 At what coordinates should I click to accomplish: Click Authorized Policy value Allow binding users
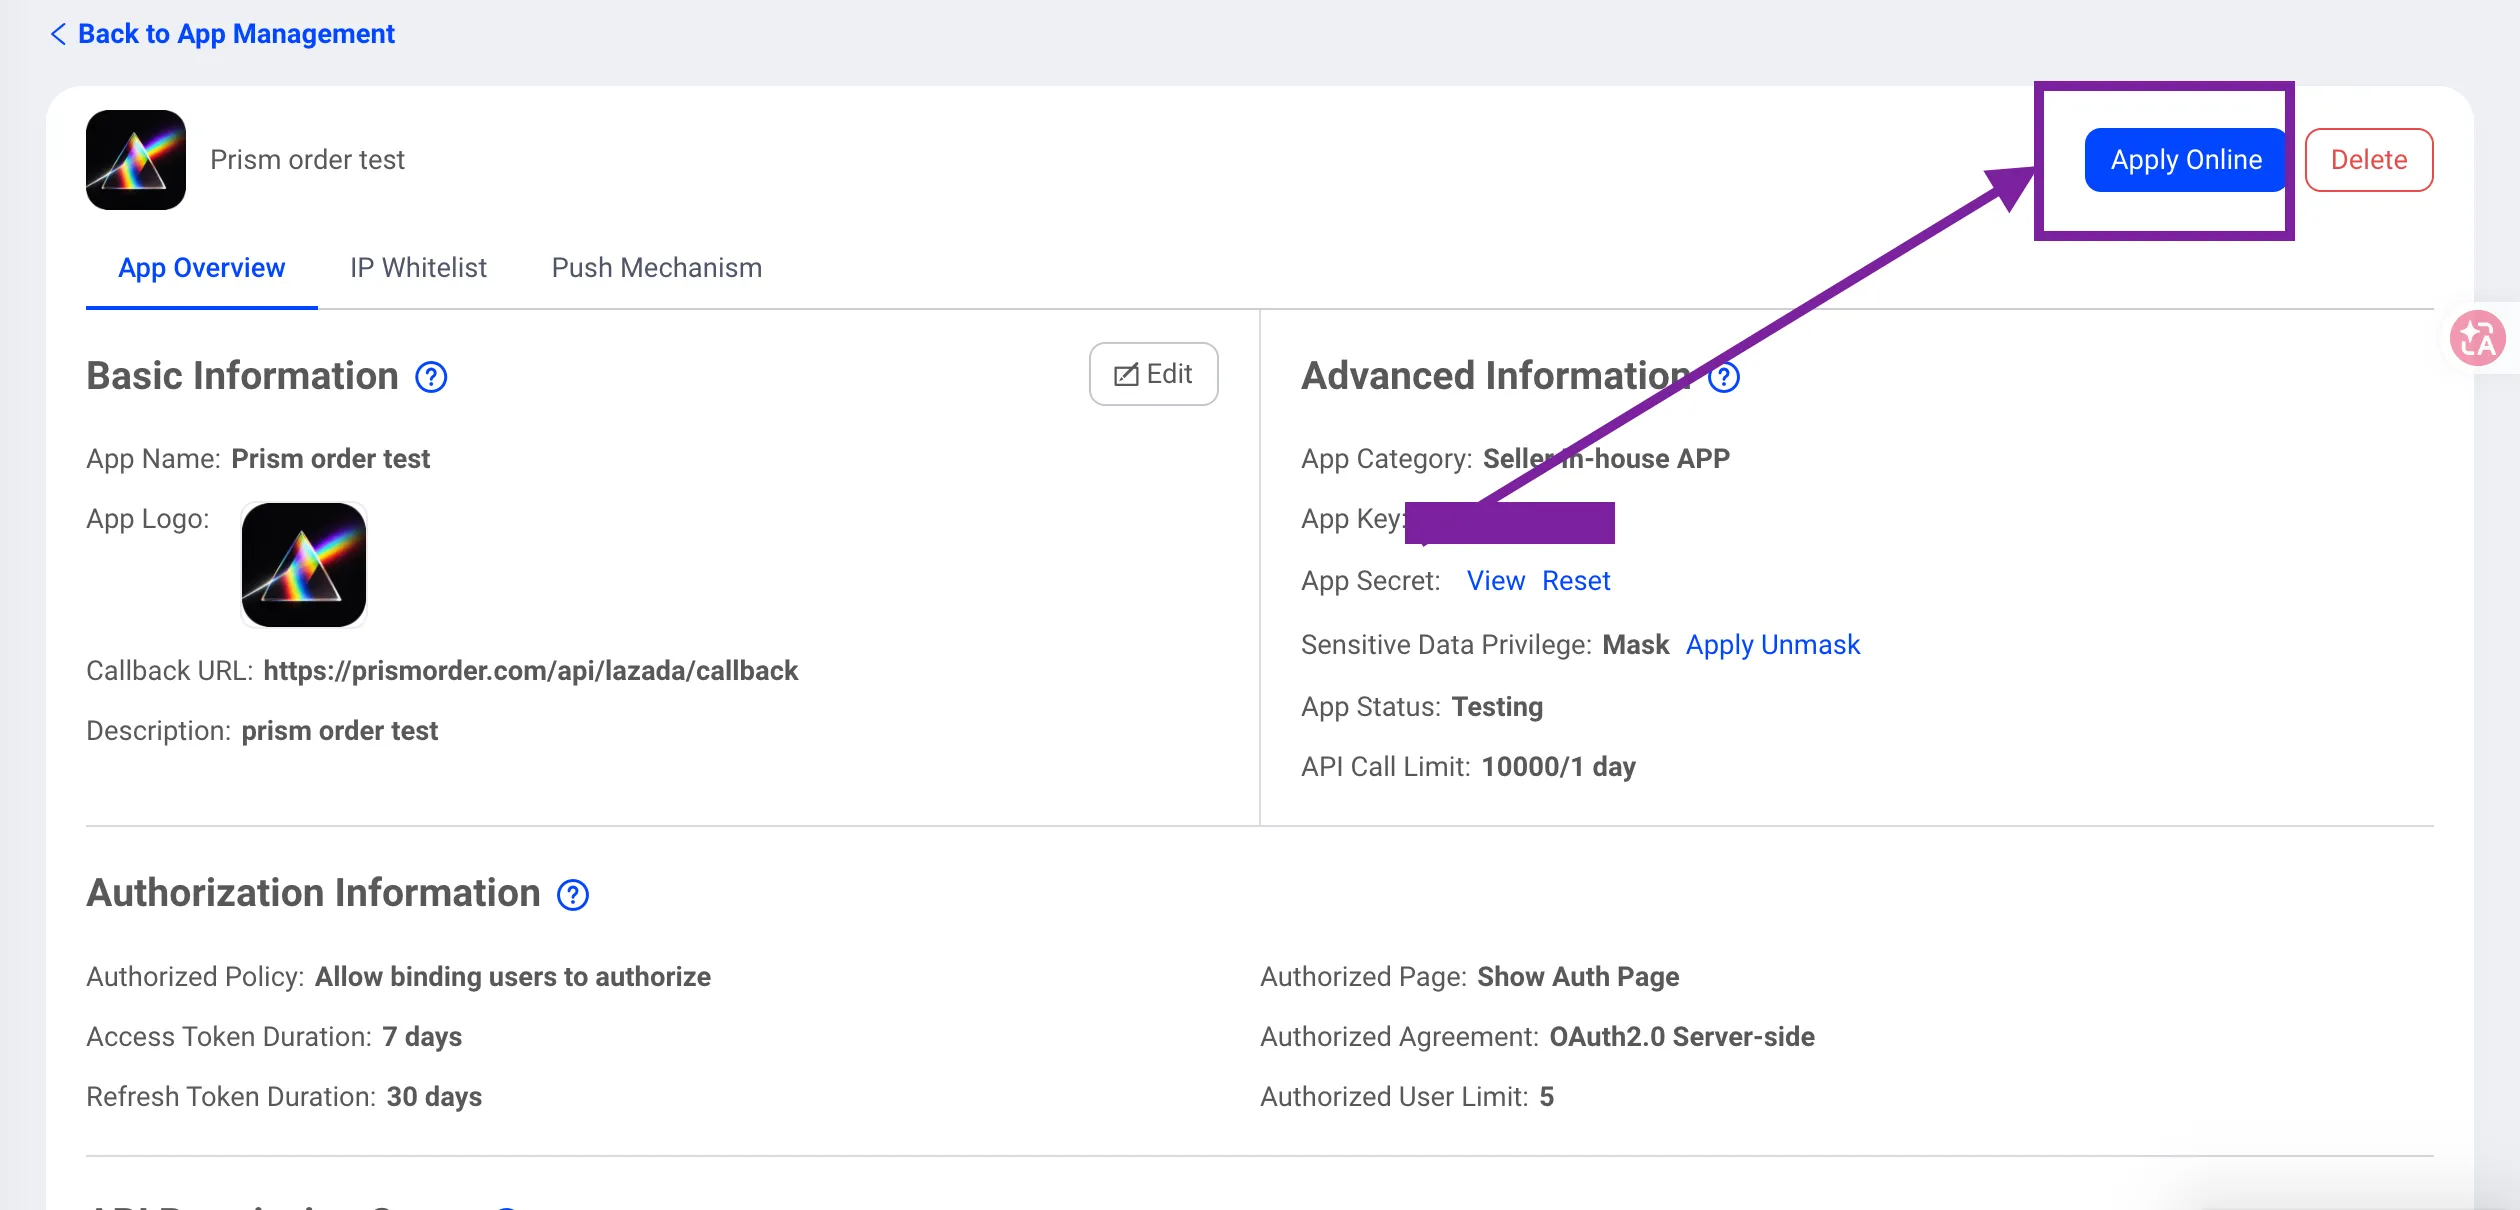[x=513, y=977]
